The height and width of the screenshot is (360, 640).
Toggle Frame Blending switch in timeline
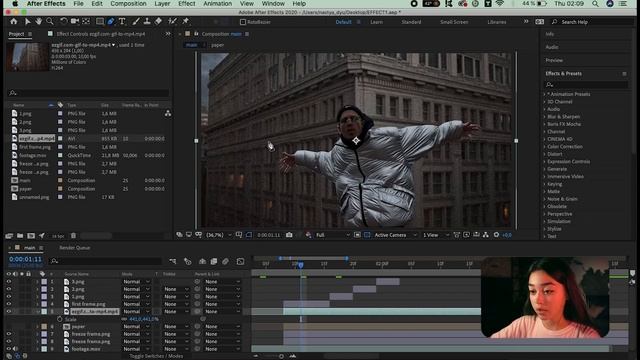pos(213,261)
